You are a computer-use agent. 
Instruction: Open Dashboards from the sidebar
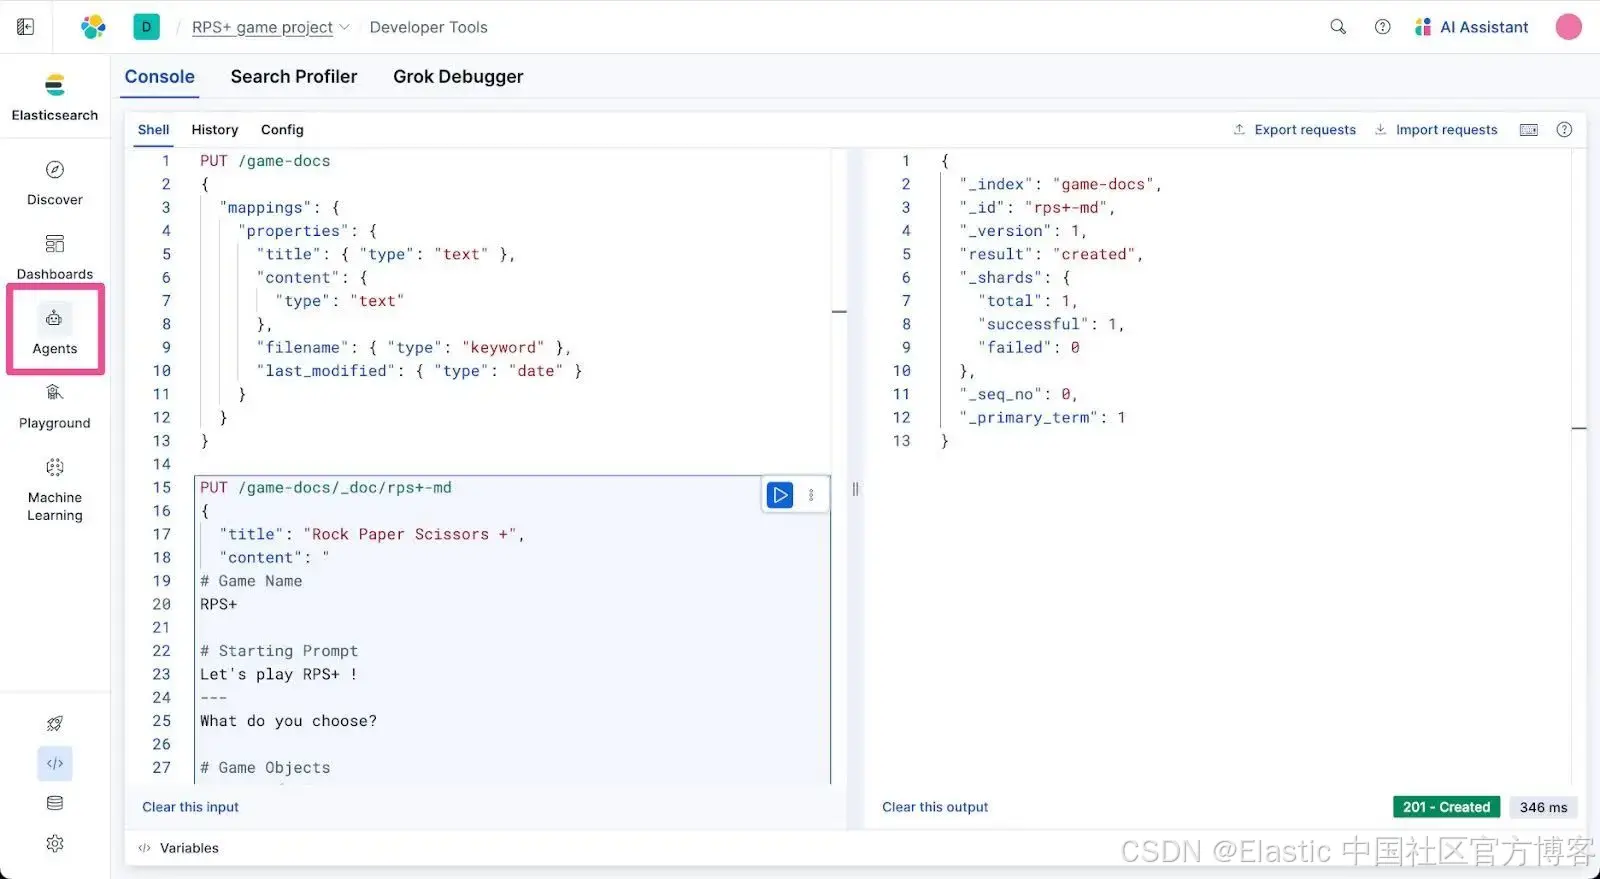[x=55, y=256]
